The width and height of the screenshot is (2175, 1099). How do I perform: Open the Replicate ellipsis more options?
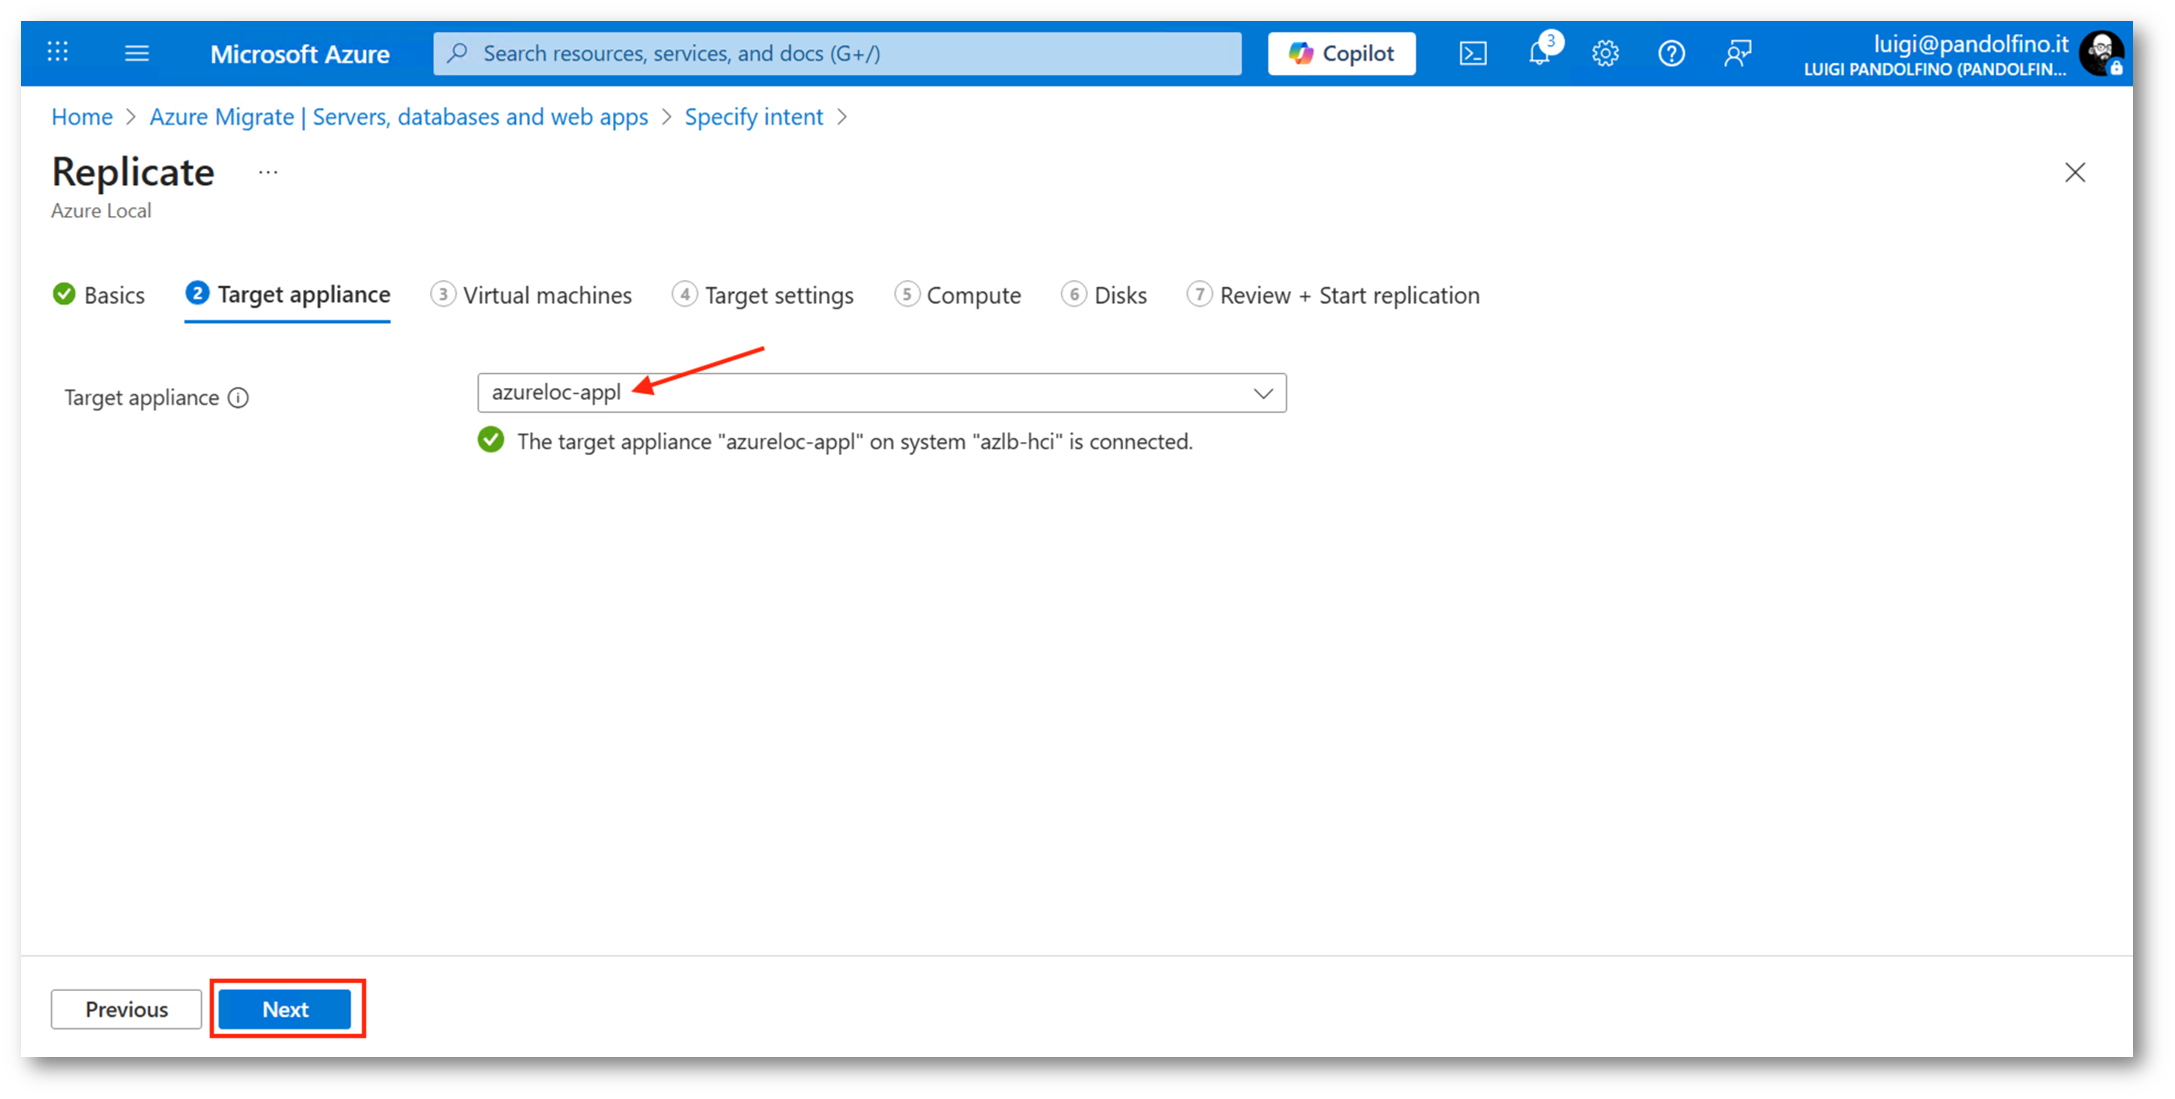pos(268,172)
